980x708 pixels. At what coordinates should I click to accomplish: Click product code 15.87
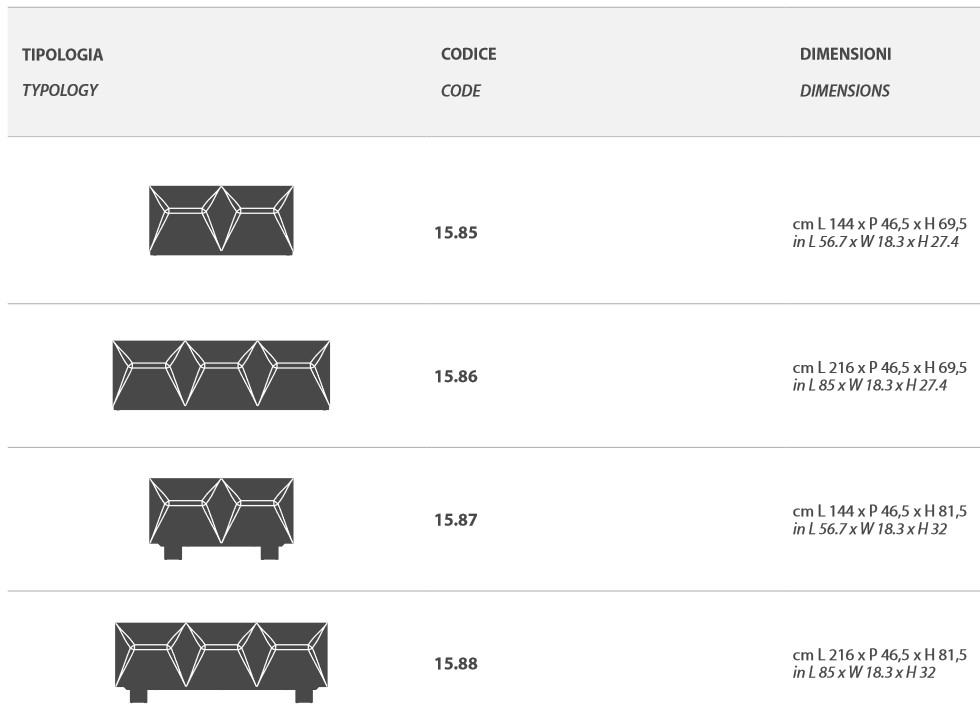pos(456,521)
